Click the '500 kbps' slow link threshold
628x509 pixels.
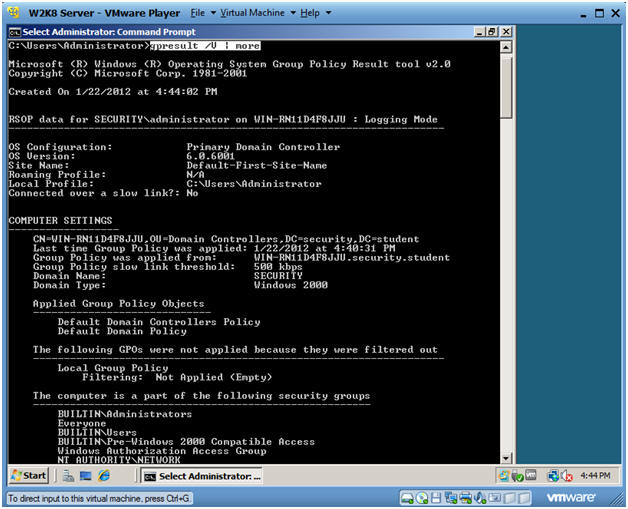pos(278,267)
